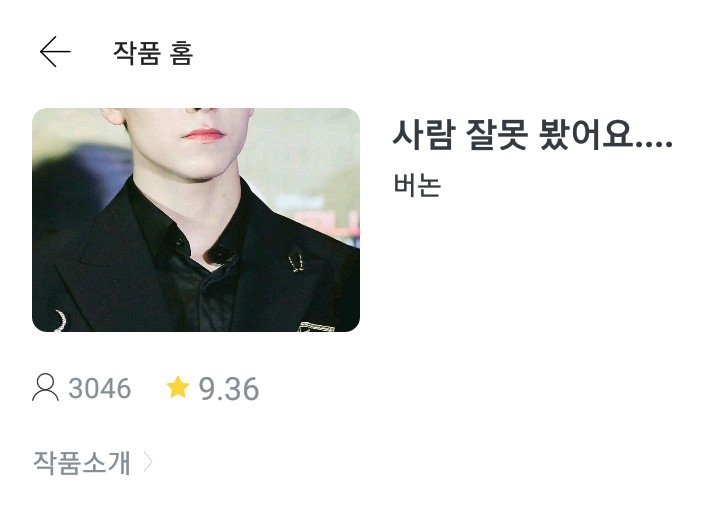Return to the previous screen via back arrow

coord(55,52)
